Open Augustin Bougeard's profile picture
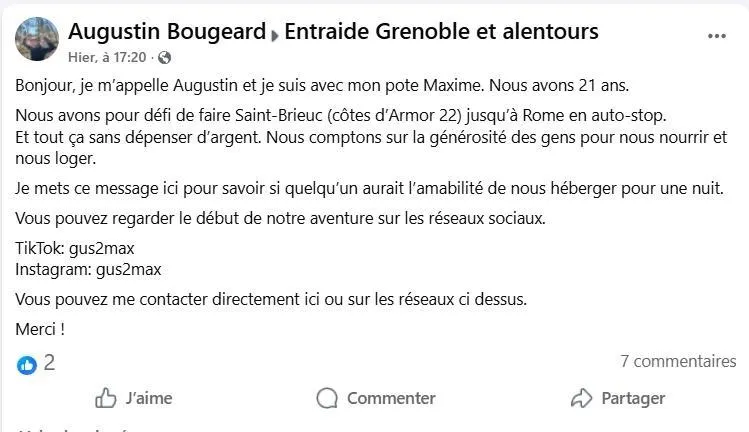Image resolution: width=749 pixels, height=432 pixels. click(x=37, y=39)
